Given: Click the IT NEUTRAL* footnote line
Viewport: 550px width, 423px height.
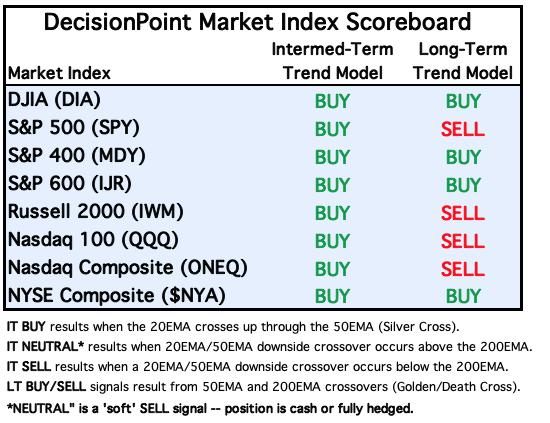Looking at the screenshot, I should click(269, 347).
